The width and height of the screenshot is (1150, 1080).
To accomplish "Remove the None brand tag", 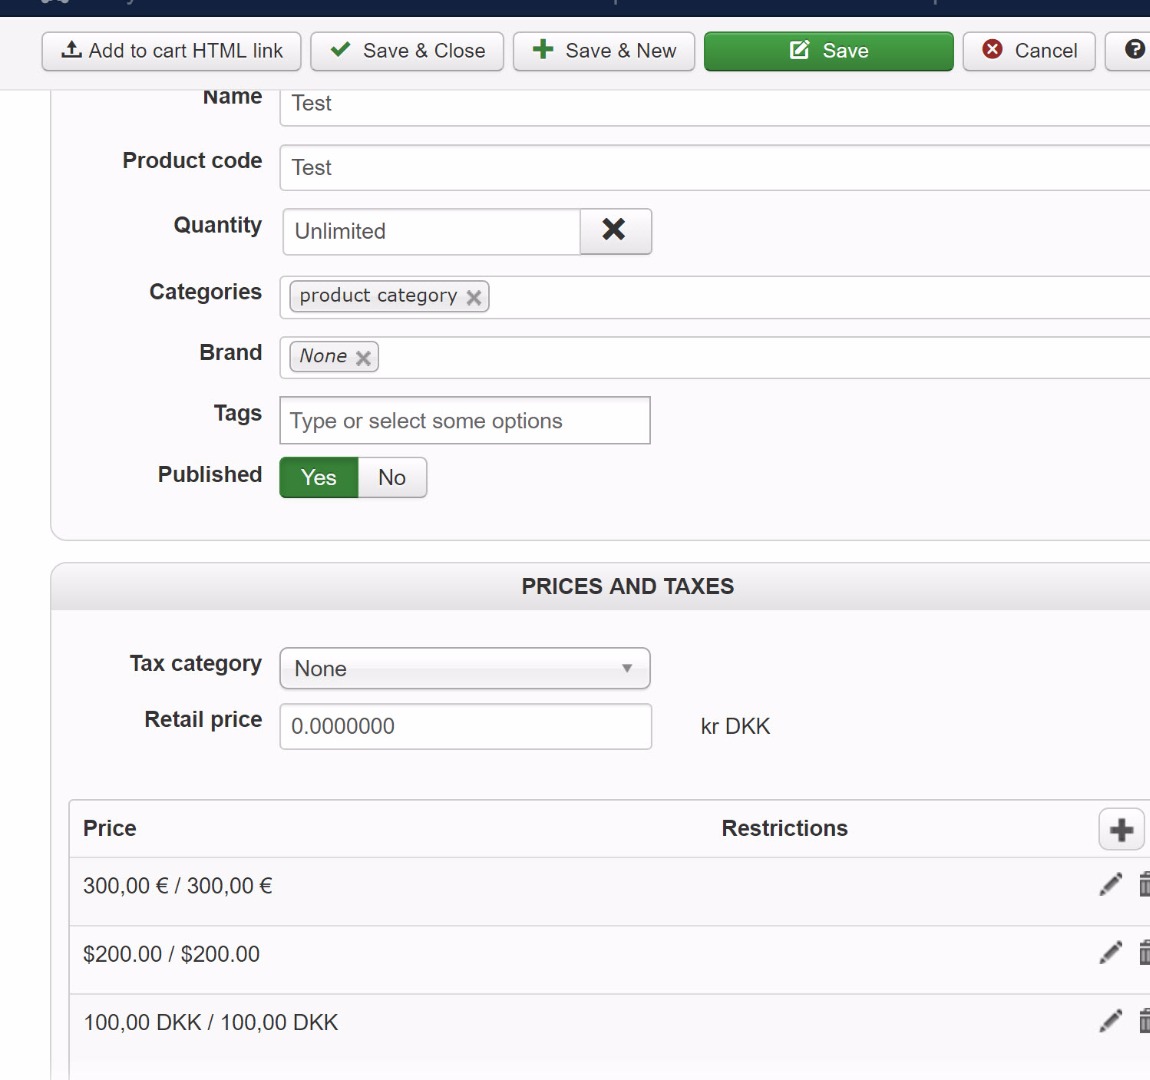I will (363, 358).
